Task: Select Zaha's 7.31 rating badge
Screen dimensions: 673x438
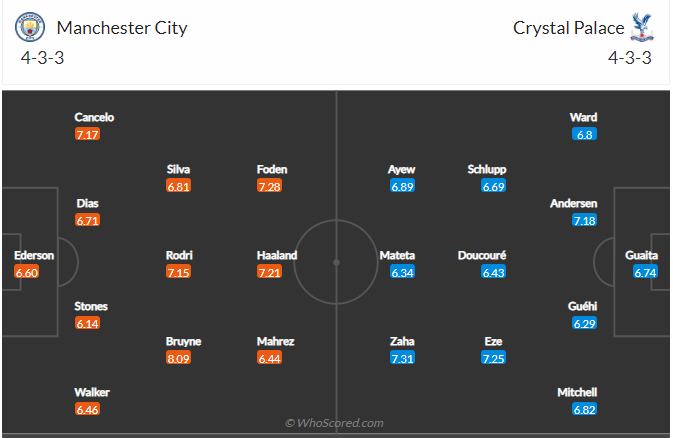Action: click(402, 357)
